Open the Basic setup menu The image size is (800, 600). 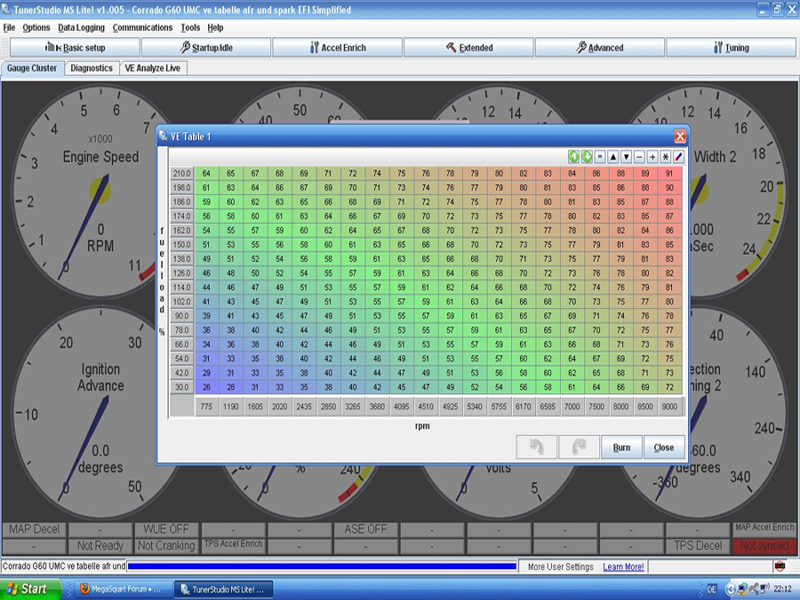coord(75,47)
